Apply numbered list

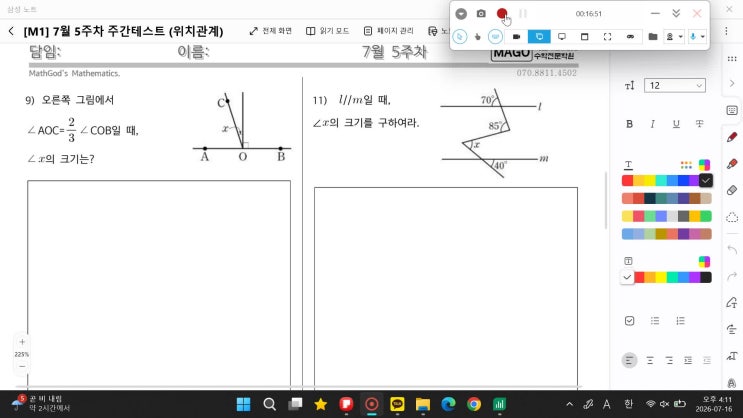680,321
